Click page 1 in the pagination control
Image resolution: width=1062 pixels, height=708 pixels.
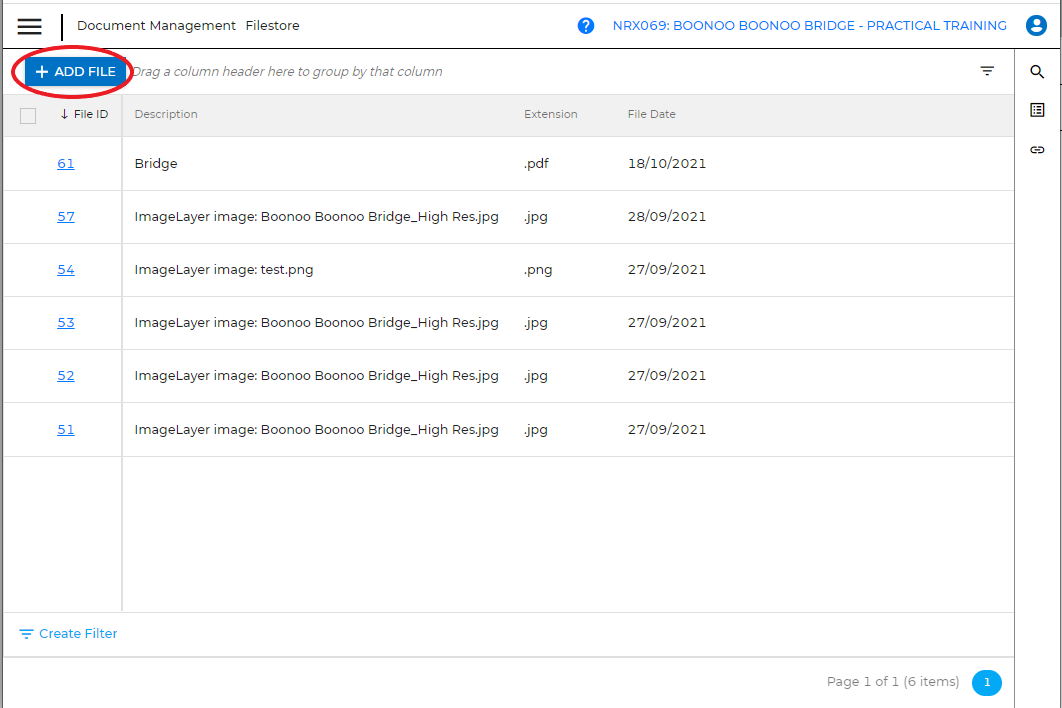pyautogui.click(x=987, y=682)
